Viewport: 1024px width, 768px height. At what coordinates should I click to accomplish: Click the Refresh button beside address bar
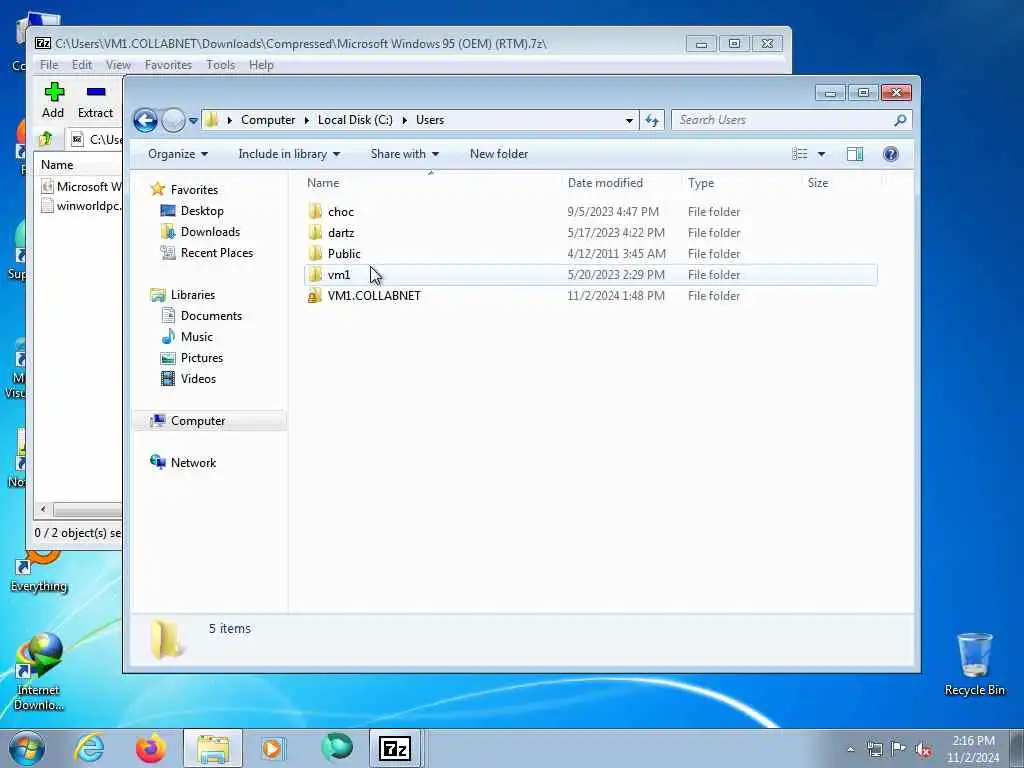[652, 120]
